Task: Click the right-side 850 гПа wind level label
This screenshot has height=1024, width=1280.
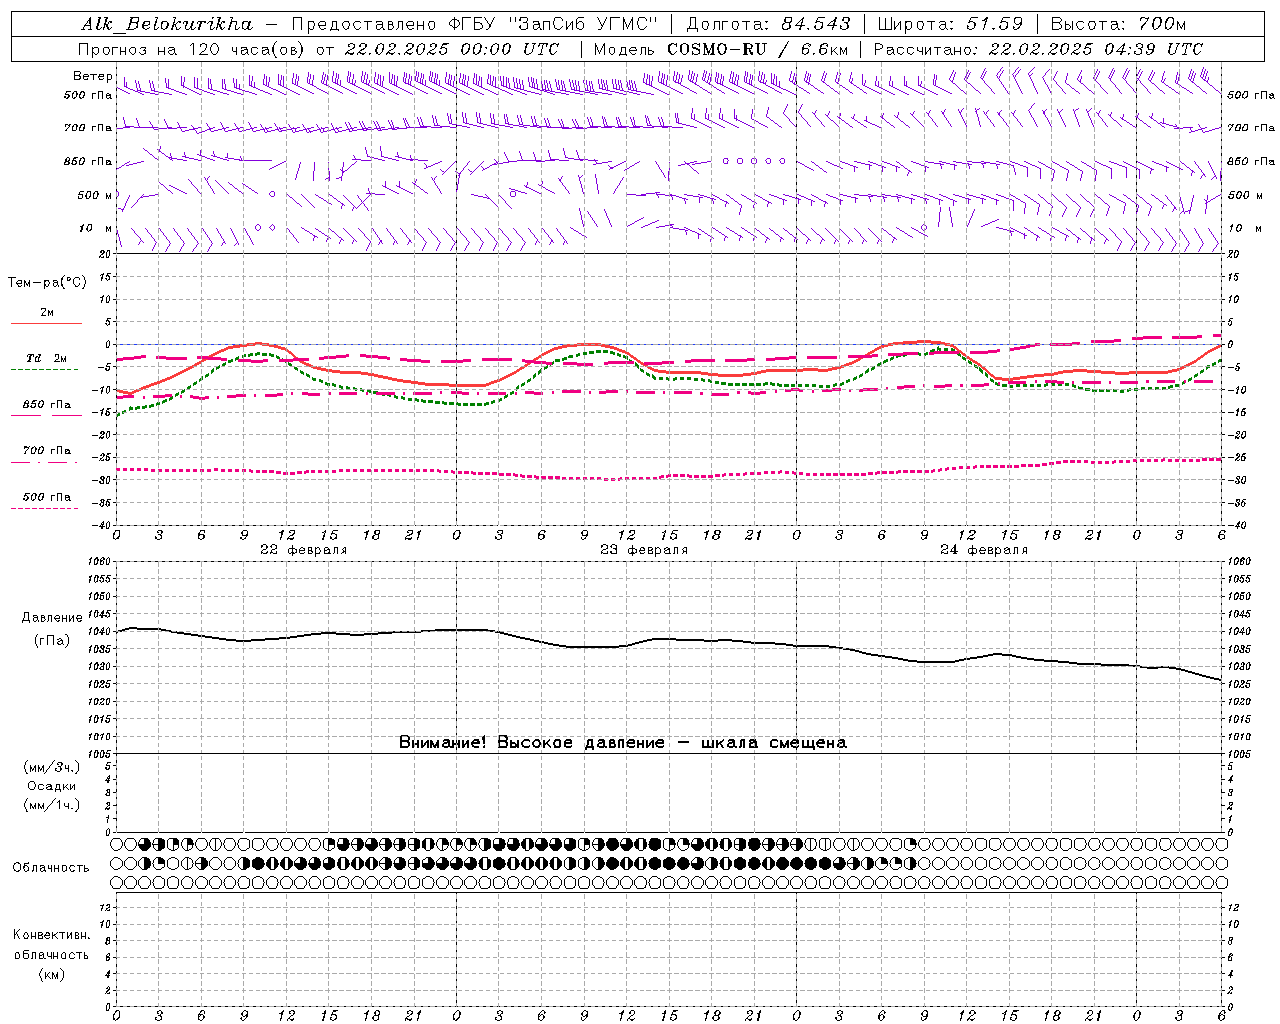Action: [x=1251, y=161]
